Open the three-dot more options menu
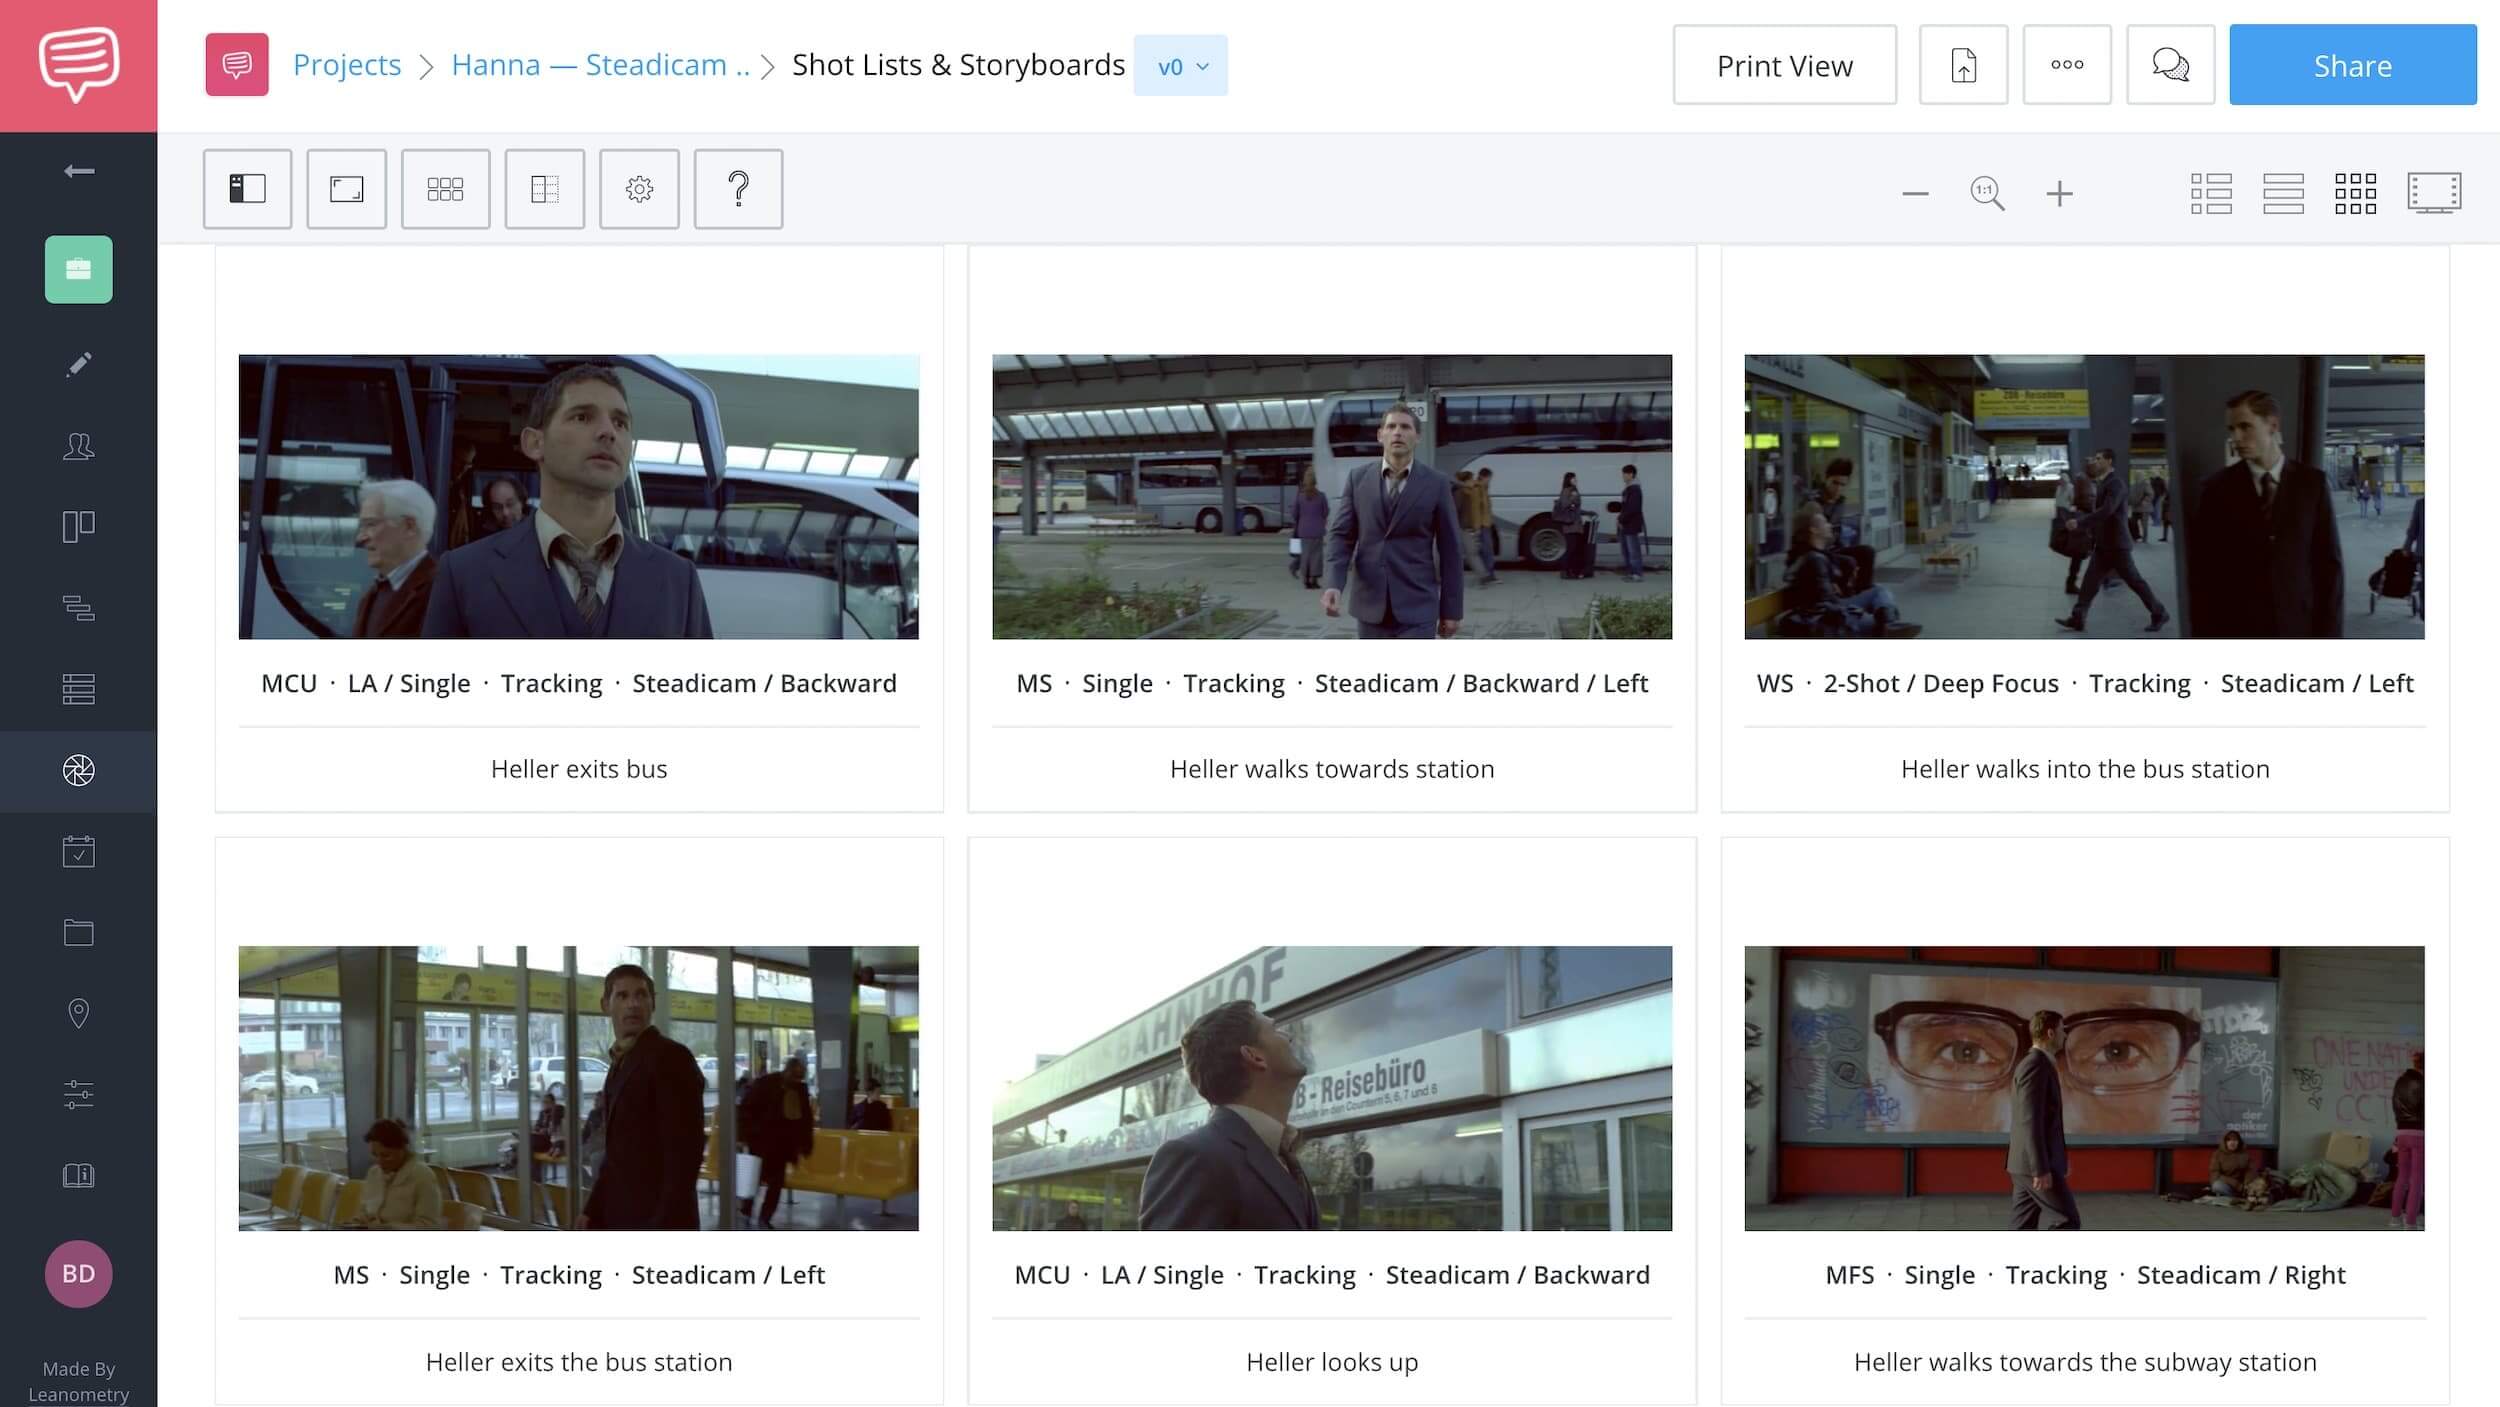Screen dimensions: 2500x1407 point(2066,65)
